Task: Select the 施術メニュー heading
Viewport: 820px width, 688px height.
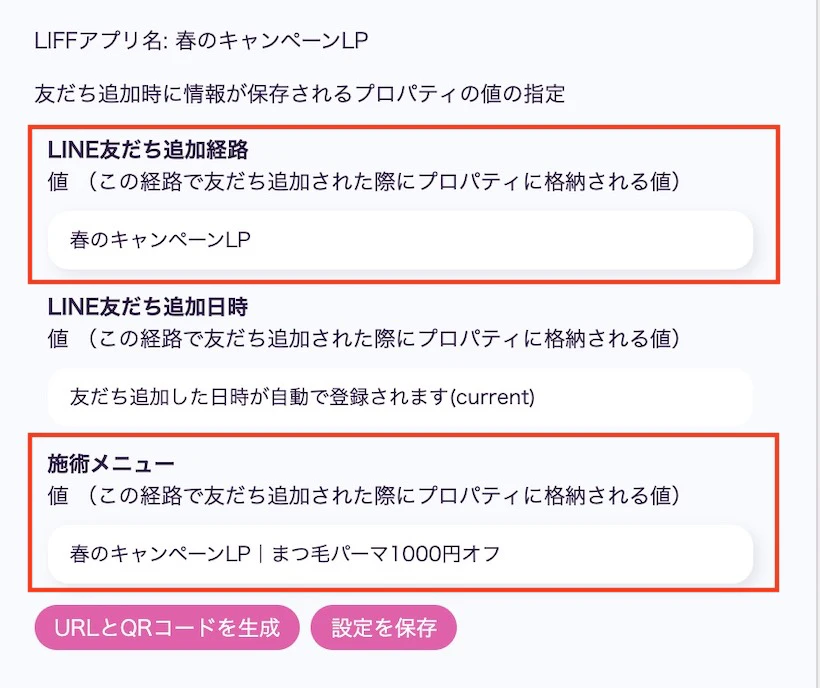Action: (x=111, y=464)
